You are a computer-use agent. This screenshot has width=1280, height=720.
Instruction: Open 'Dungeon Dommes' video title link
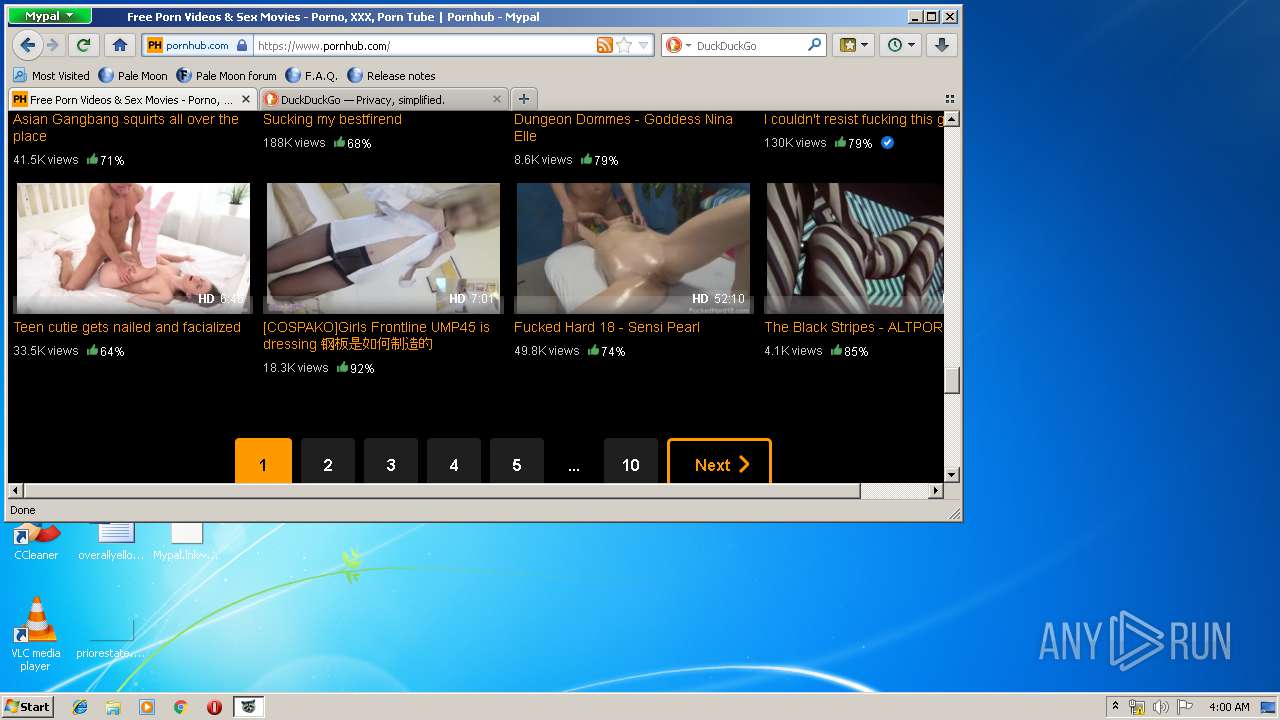[x=623, y=127]
